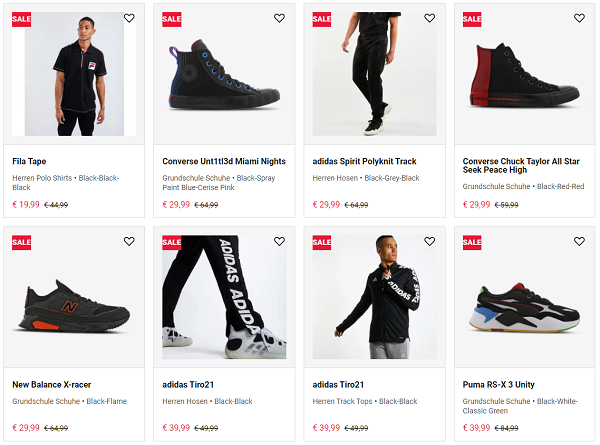
Task: Wishlist the adidas Tiro21 track top
Action: (x=430, y=242)
